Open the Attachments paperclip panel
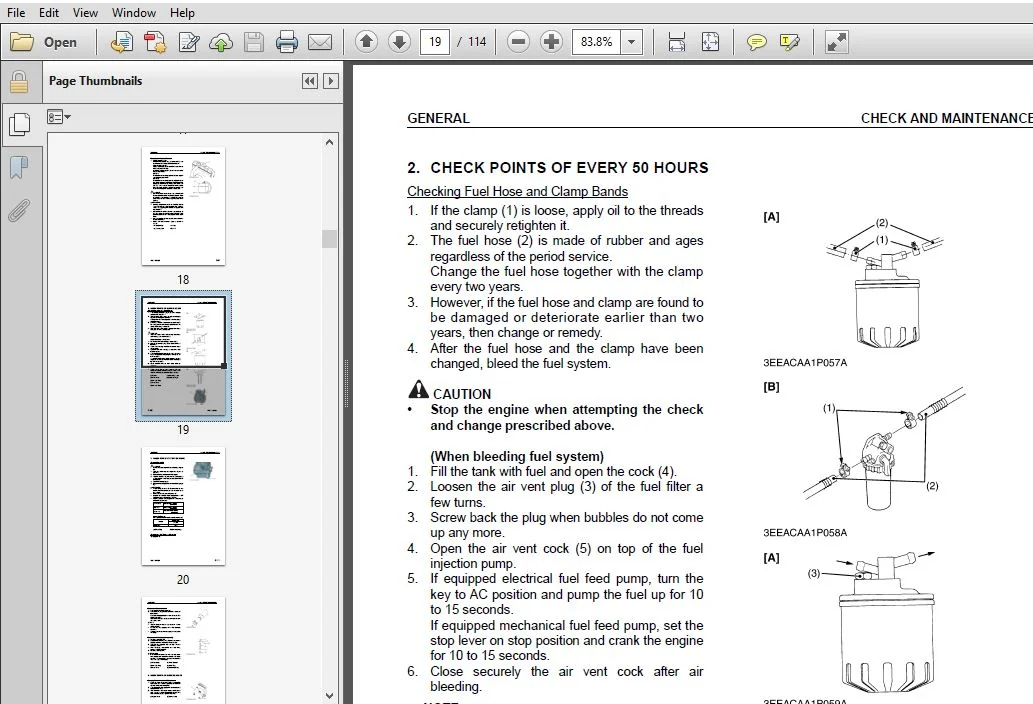The height and width of the screenshot is (704, 1033). (19, 211)
